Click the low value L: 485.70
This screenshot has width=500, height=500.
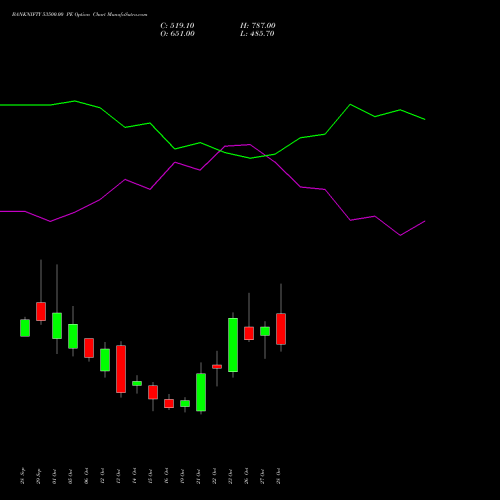(x=257, y=34)
